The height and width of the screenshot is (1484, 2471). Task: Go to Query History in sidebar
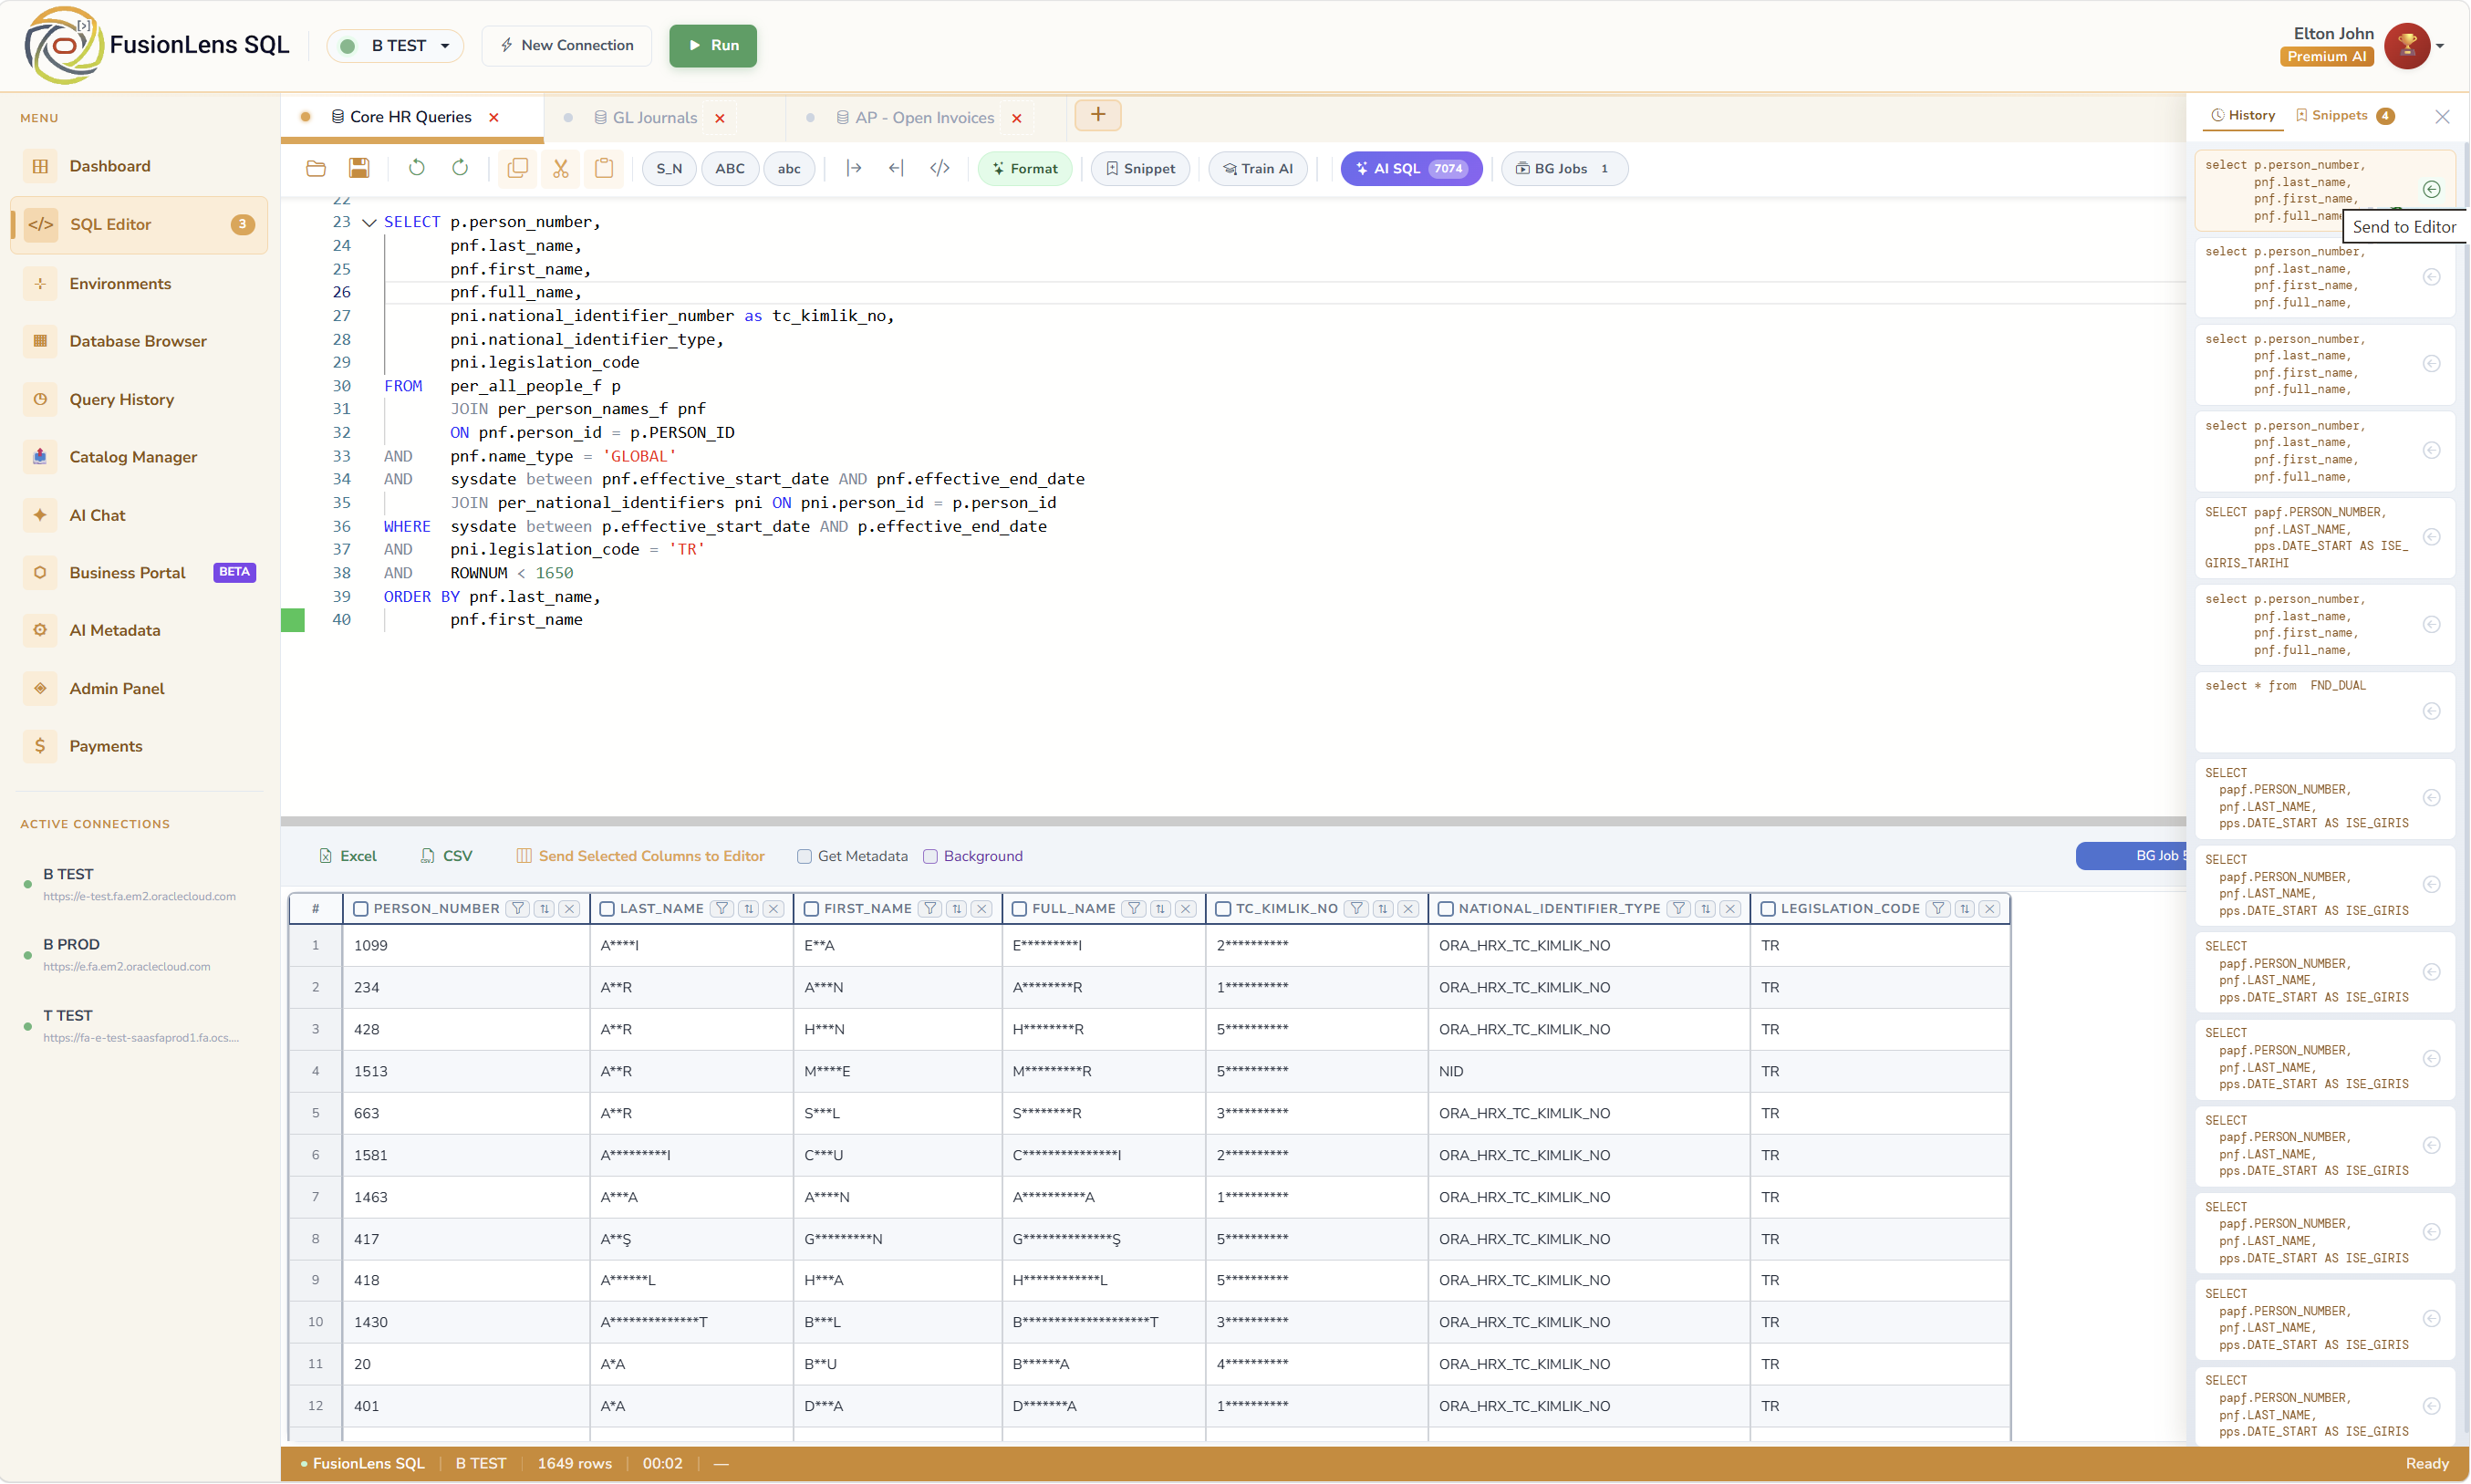[x=139, y=399]
